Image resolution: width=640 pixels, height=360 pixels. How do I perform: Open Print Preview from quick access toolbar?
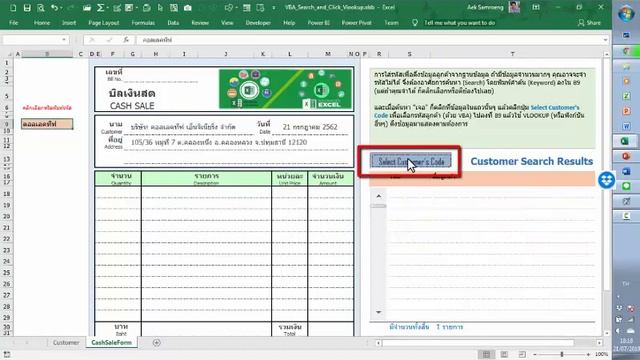(x=40, y=7)
